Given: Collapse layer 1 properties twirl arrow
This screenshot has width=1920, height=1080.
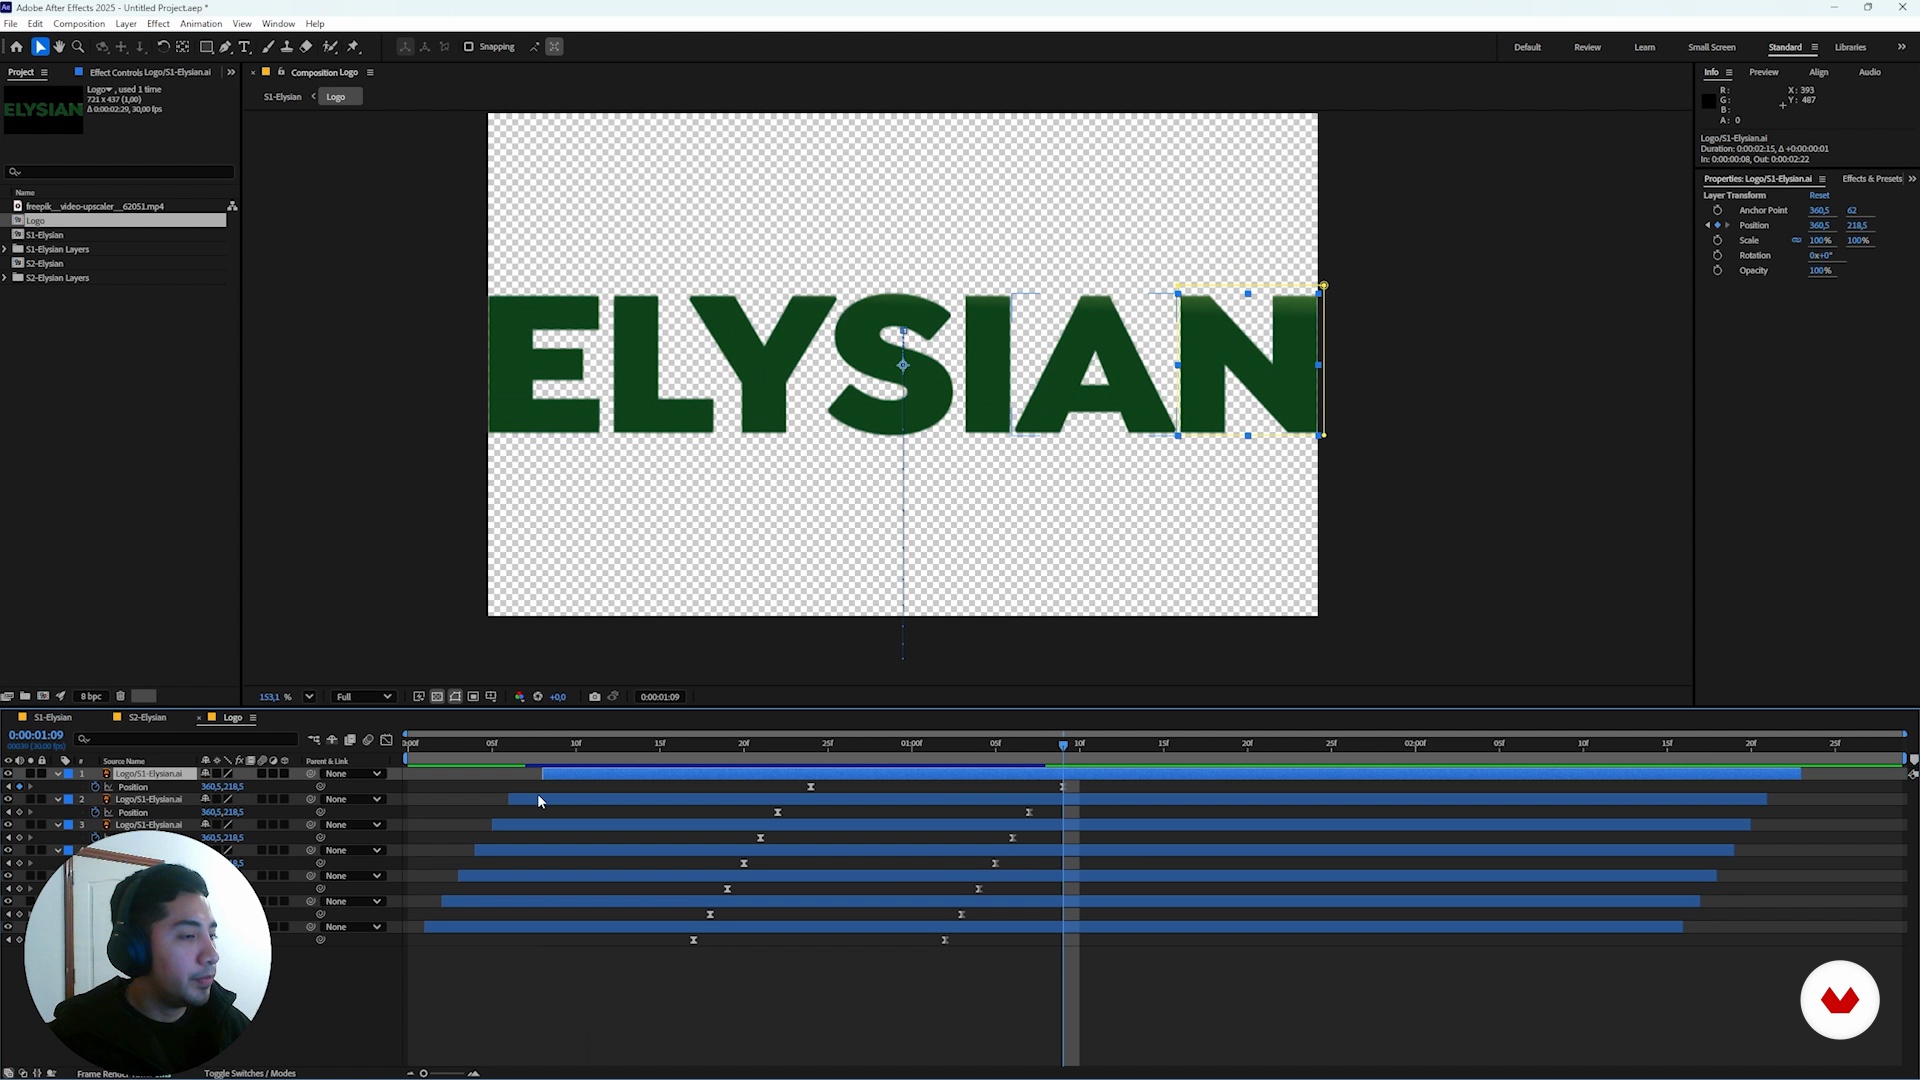Looking at the screenshot, I should (58, 774).
